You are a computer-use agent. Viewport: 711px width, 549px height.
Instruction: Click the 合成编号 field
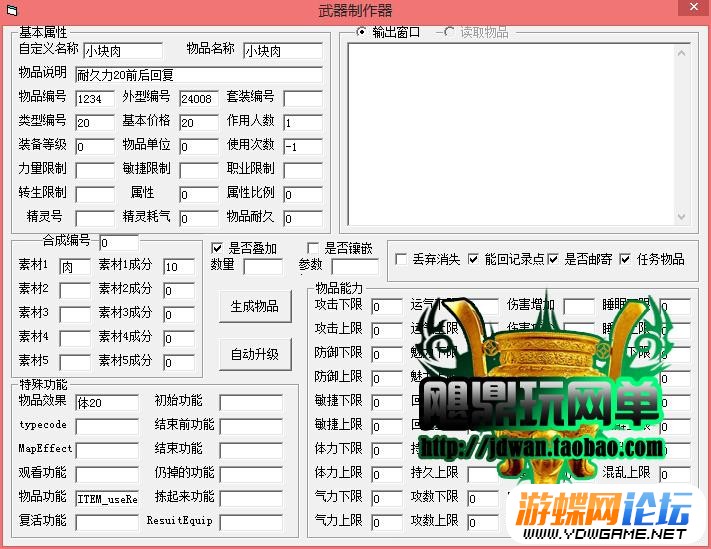[119, 243]
